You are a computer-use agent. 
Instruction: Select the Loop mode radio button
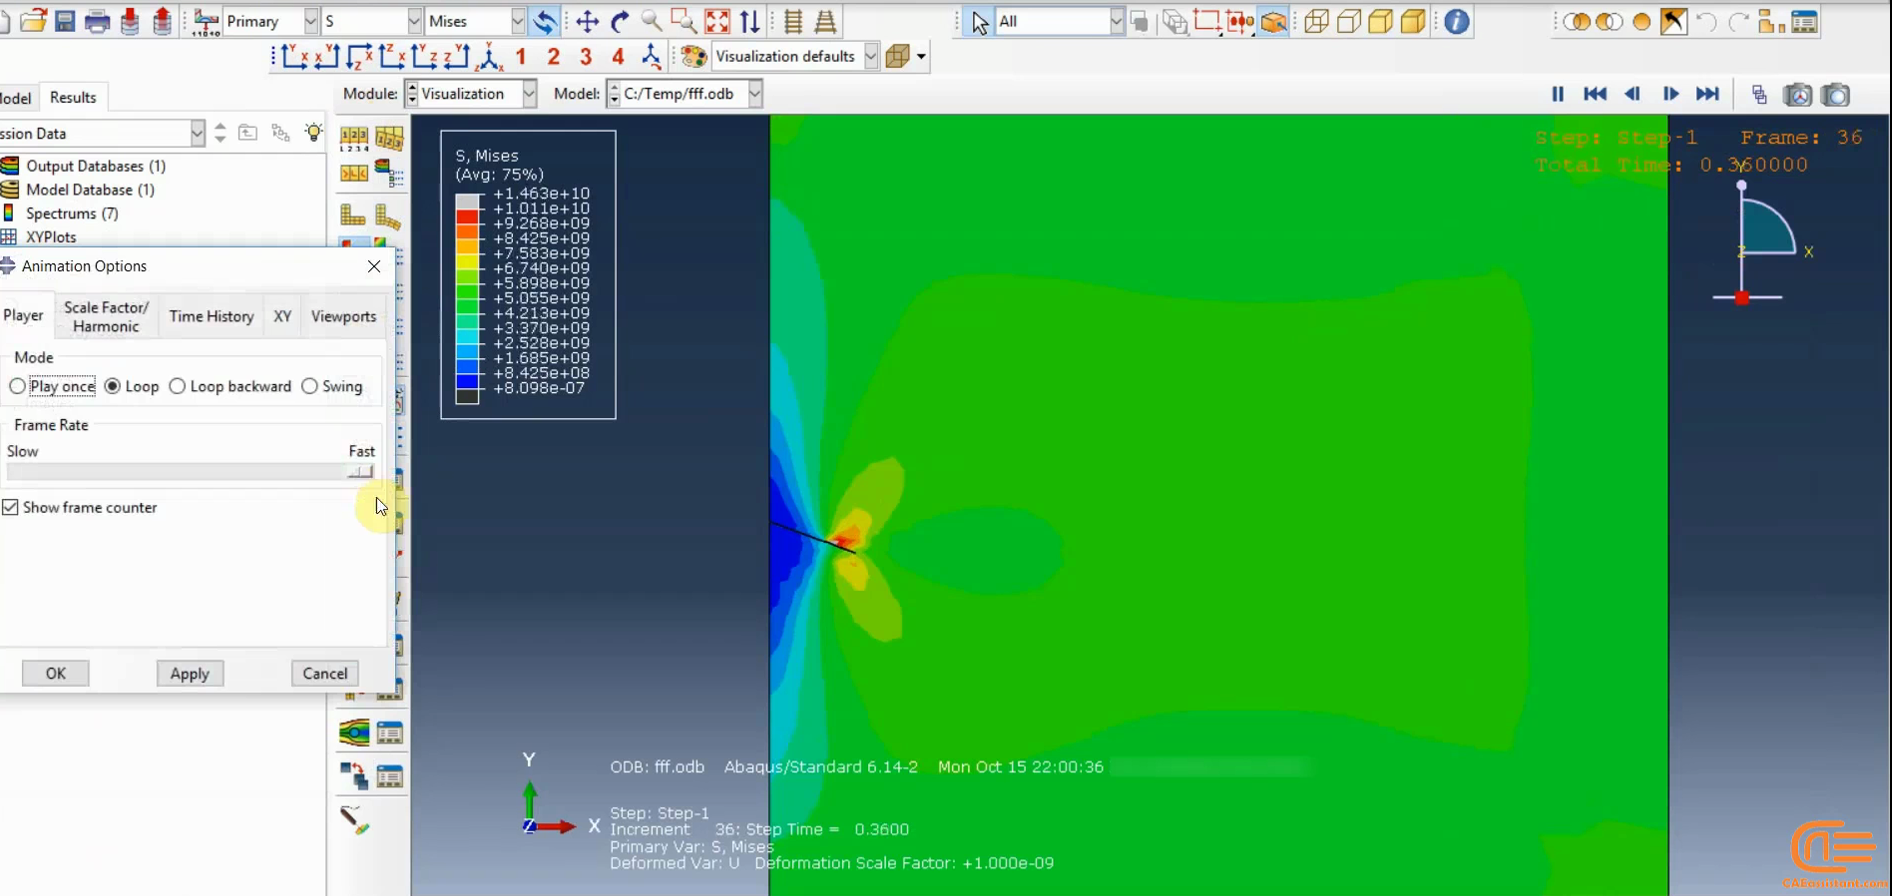click(x=113, y=386)
